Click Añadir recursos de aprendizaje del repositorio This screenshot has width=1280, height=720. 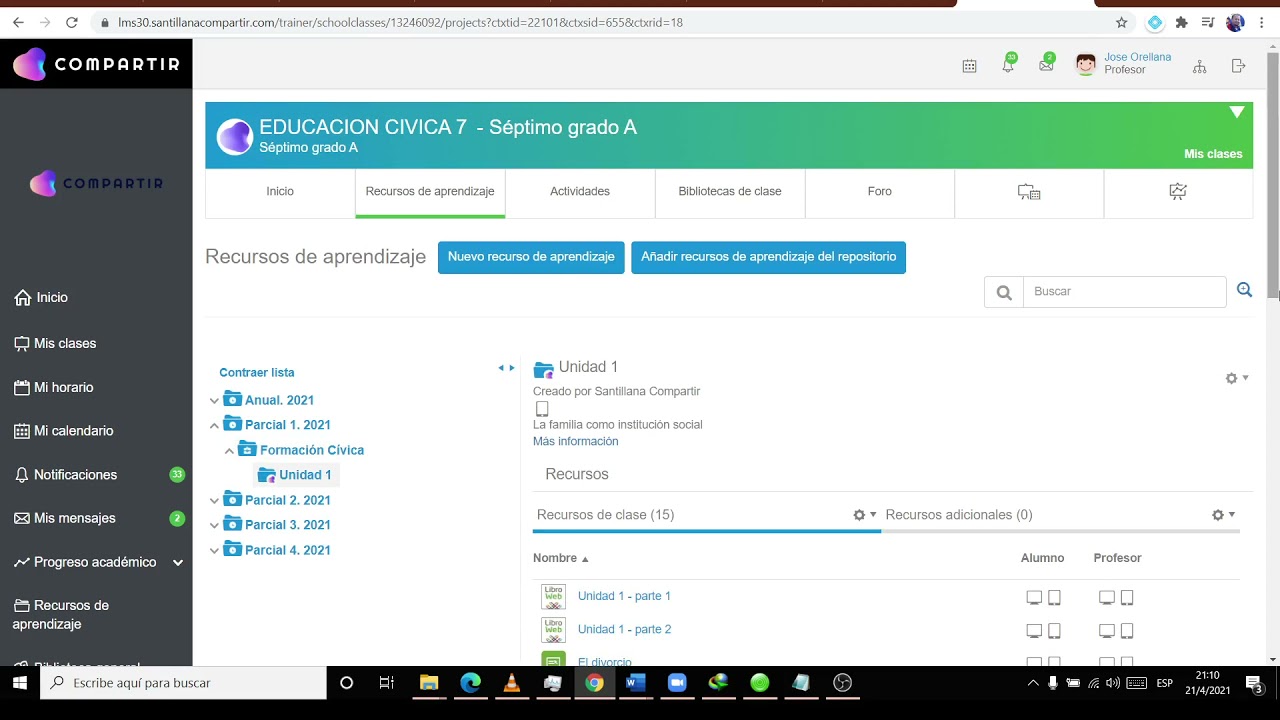pos(768,258)
